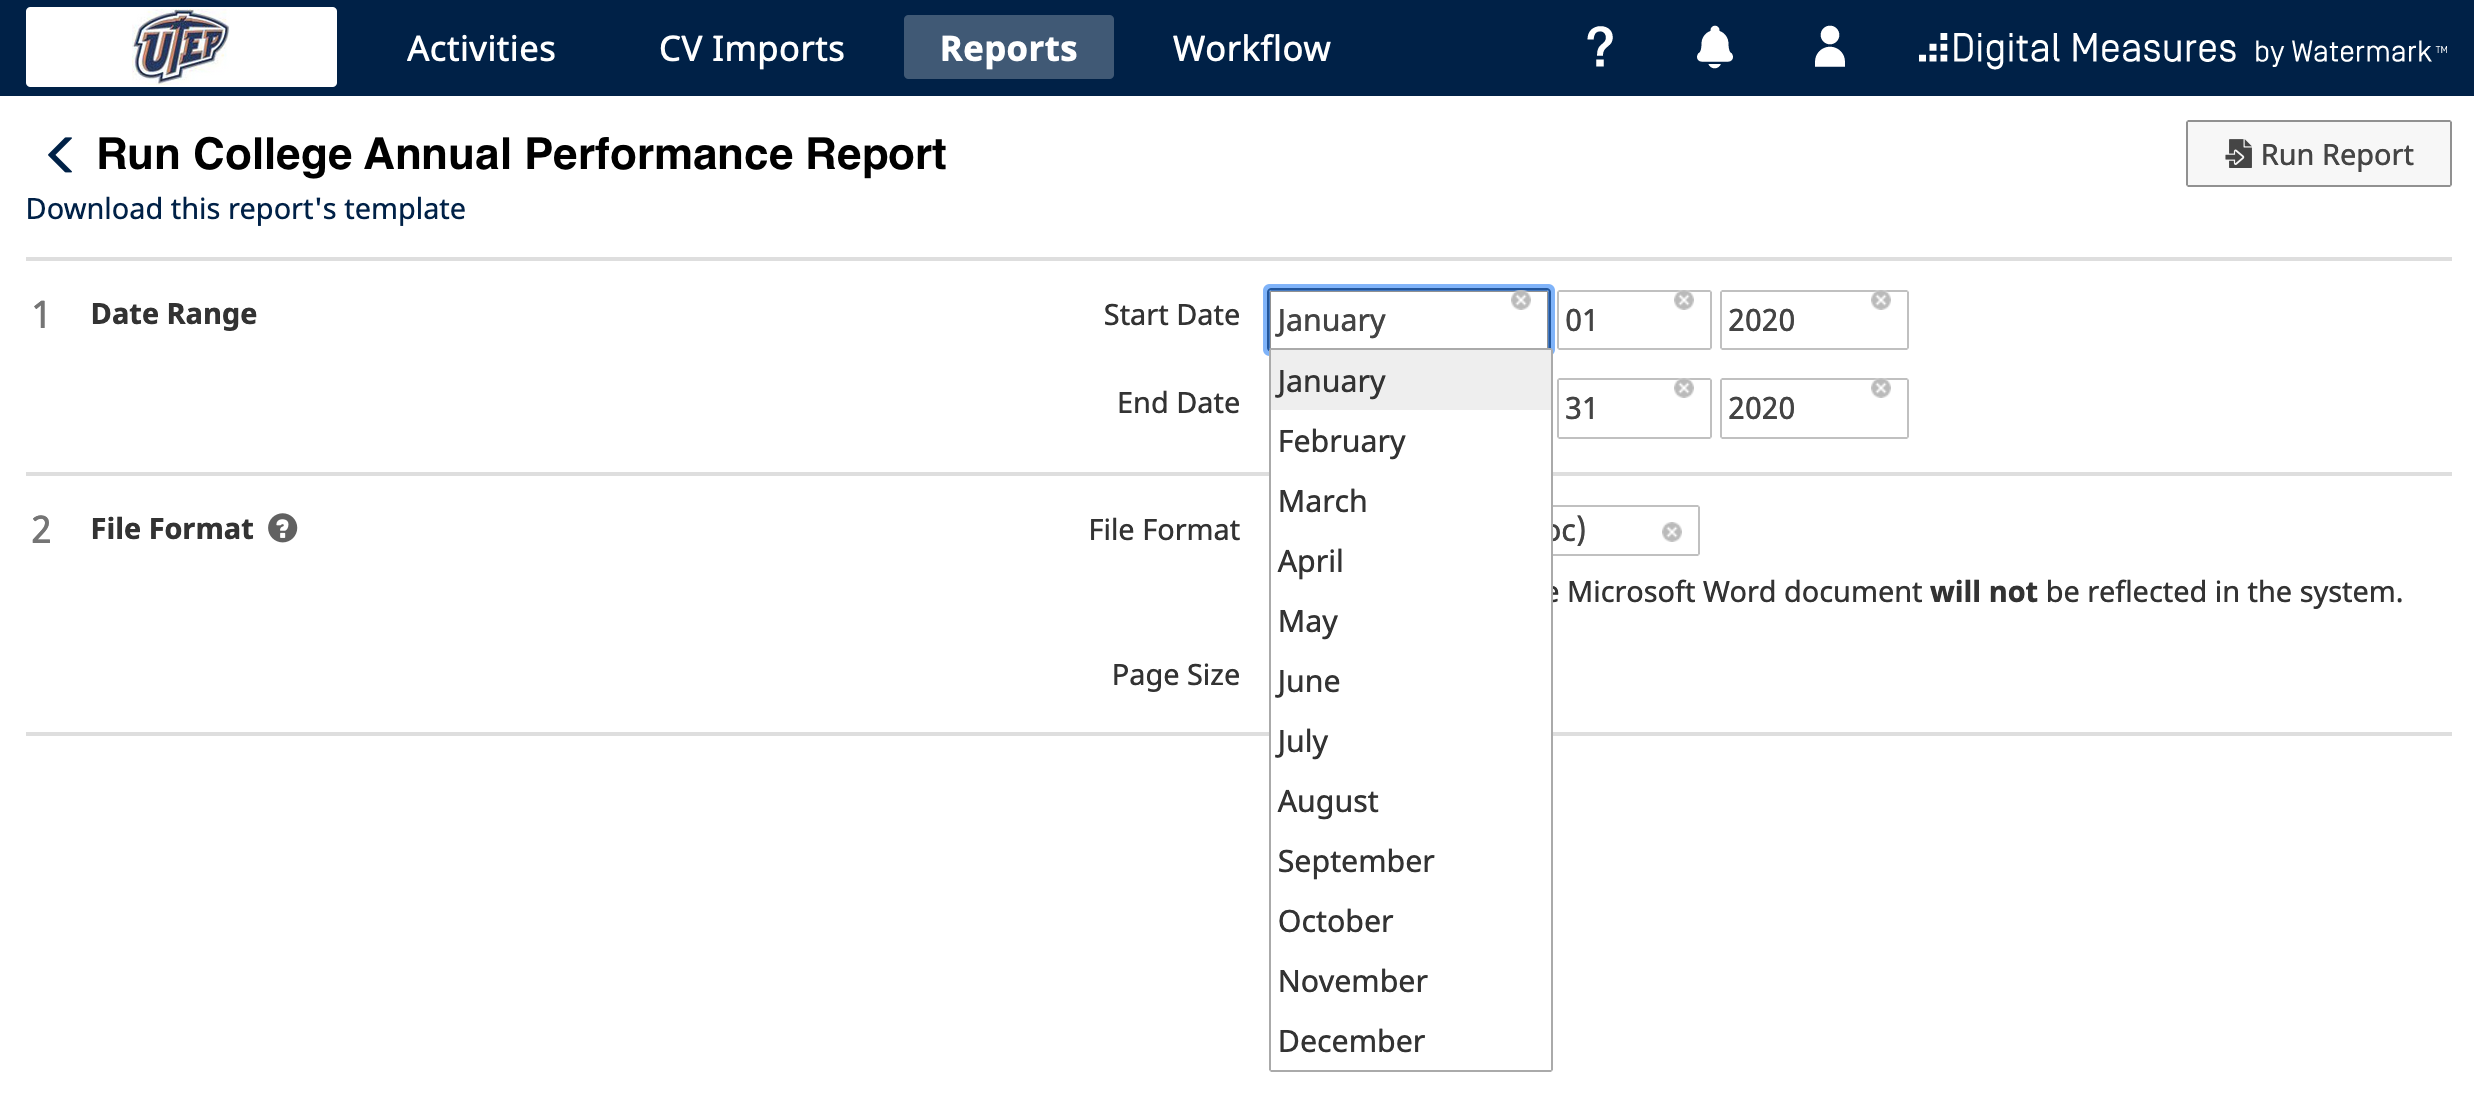Clear the Start Date year with the x icon
This screenshot has height=1094, width=2474.
(x=1881, y=299)
